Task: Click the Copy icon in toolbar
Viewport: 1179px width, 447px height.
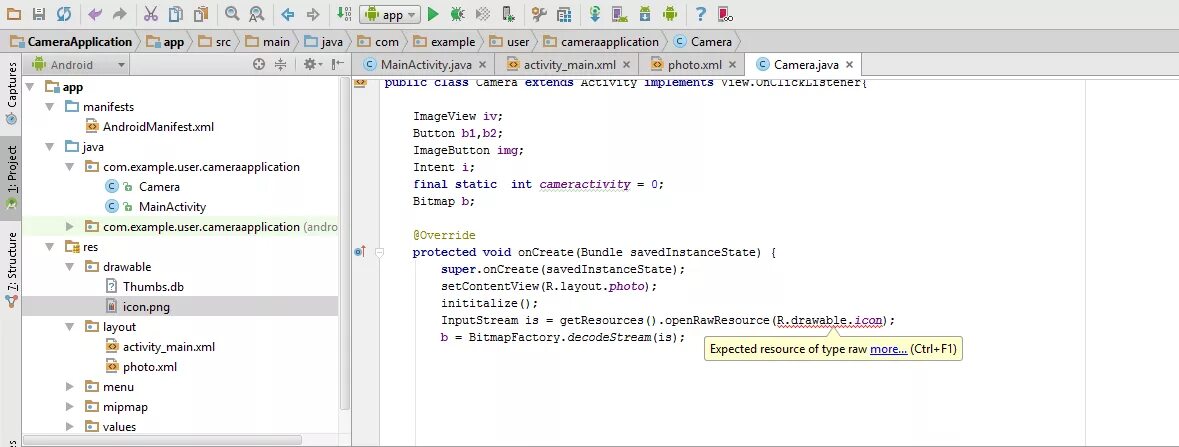Action: [175, 14]
